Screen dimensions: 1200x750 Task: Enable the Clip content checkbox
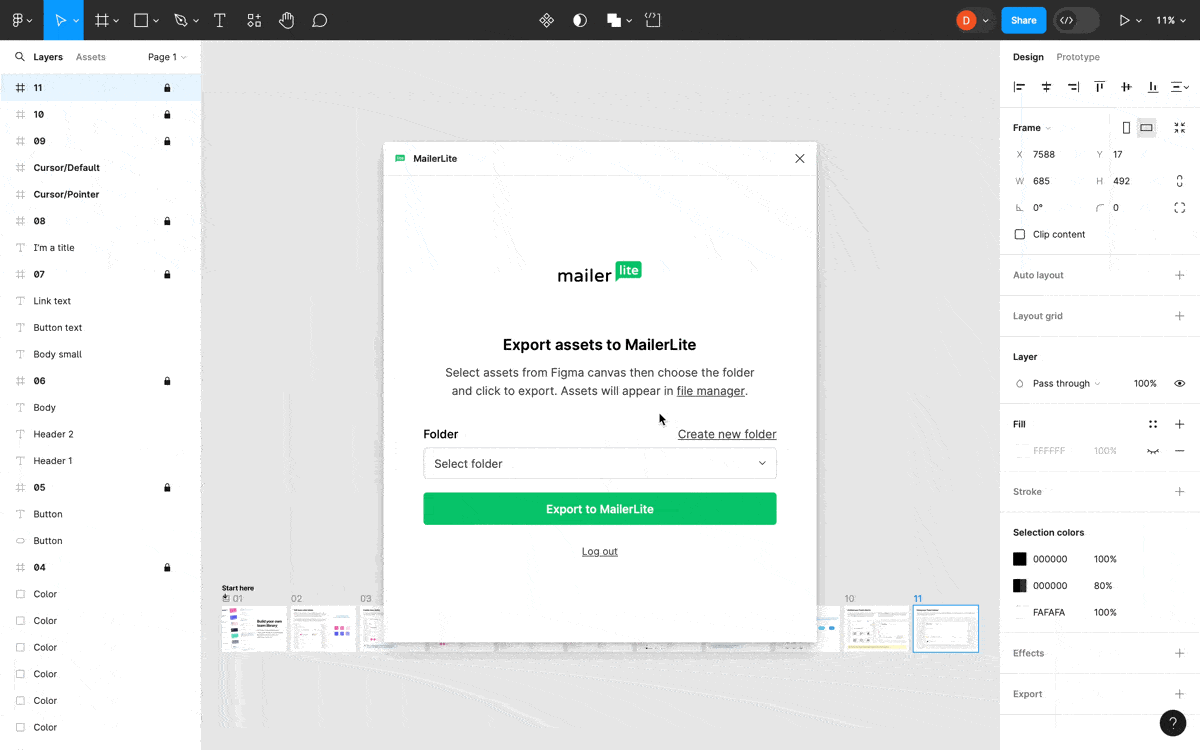[1020, 234]
